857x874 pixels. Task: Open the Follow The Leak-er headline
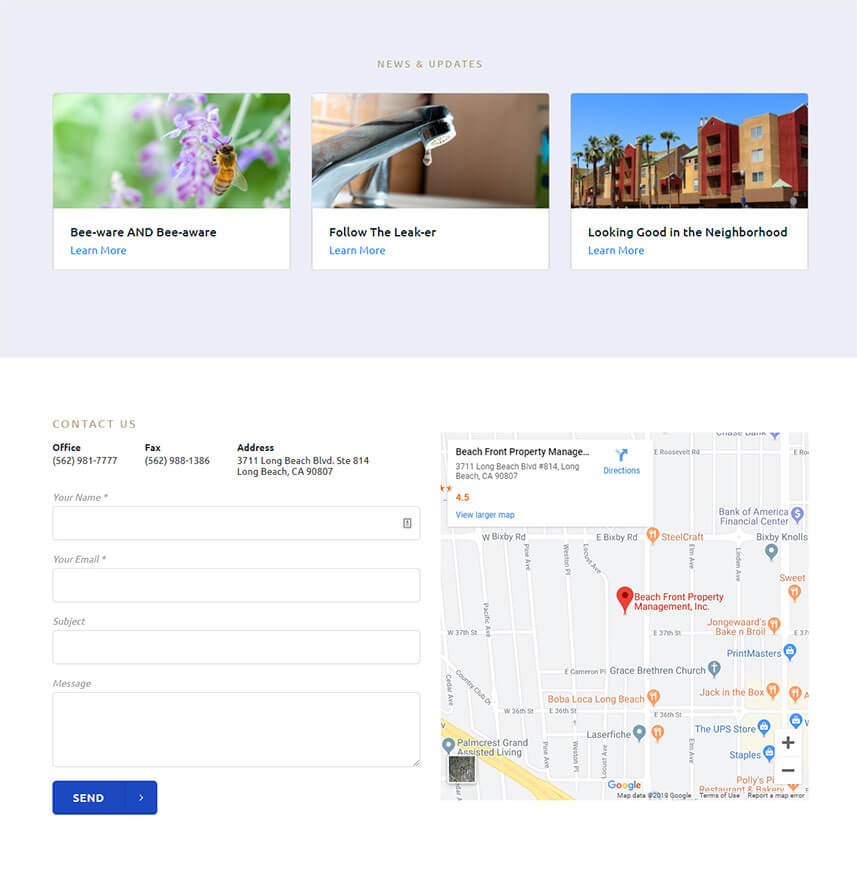tap(382, 232)
